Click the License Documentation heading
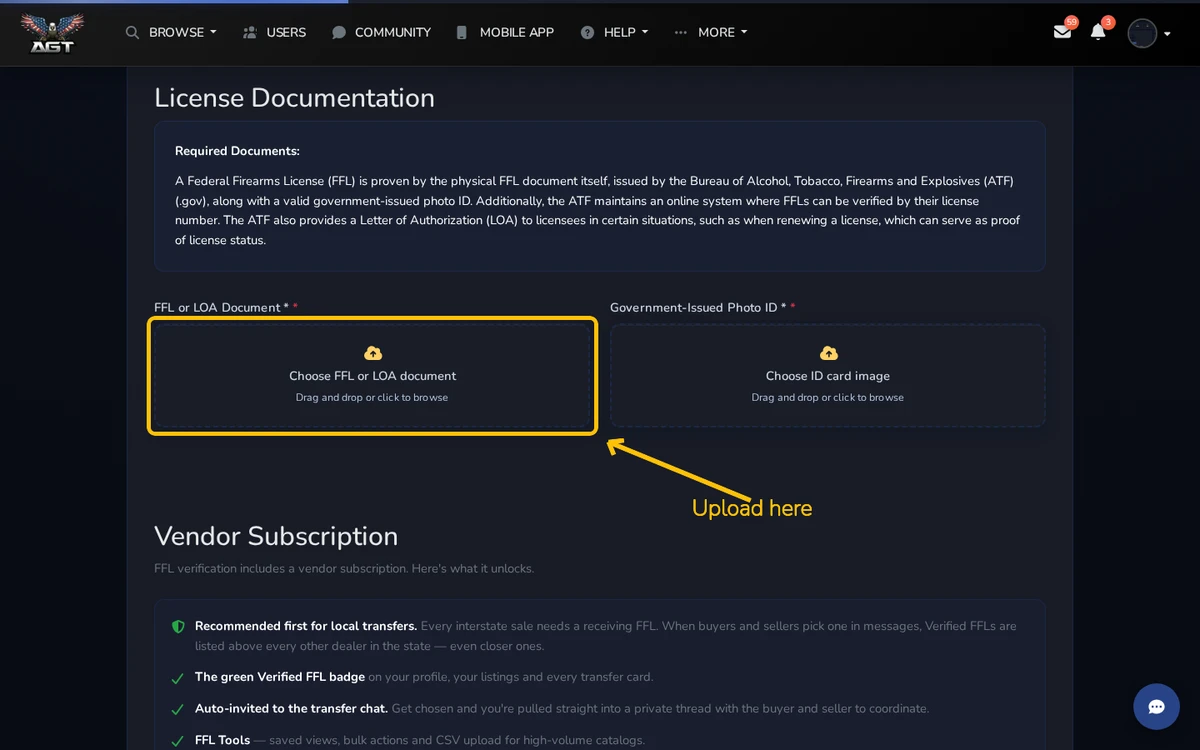This screenshot has height=750, width=1200. click(x=294, y=98)
